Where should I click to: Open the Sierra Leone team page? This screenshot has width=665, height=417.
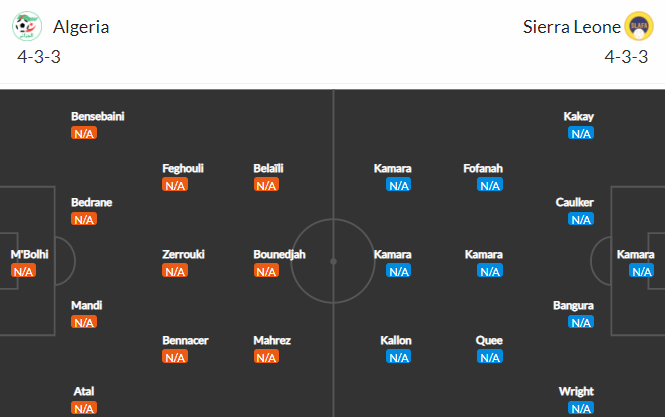(x=572, y=27)
